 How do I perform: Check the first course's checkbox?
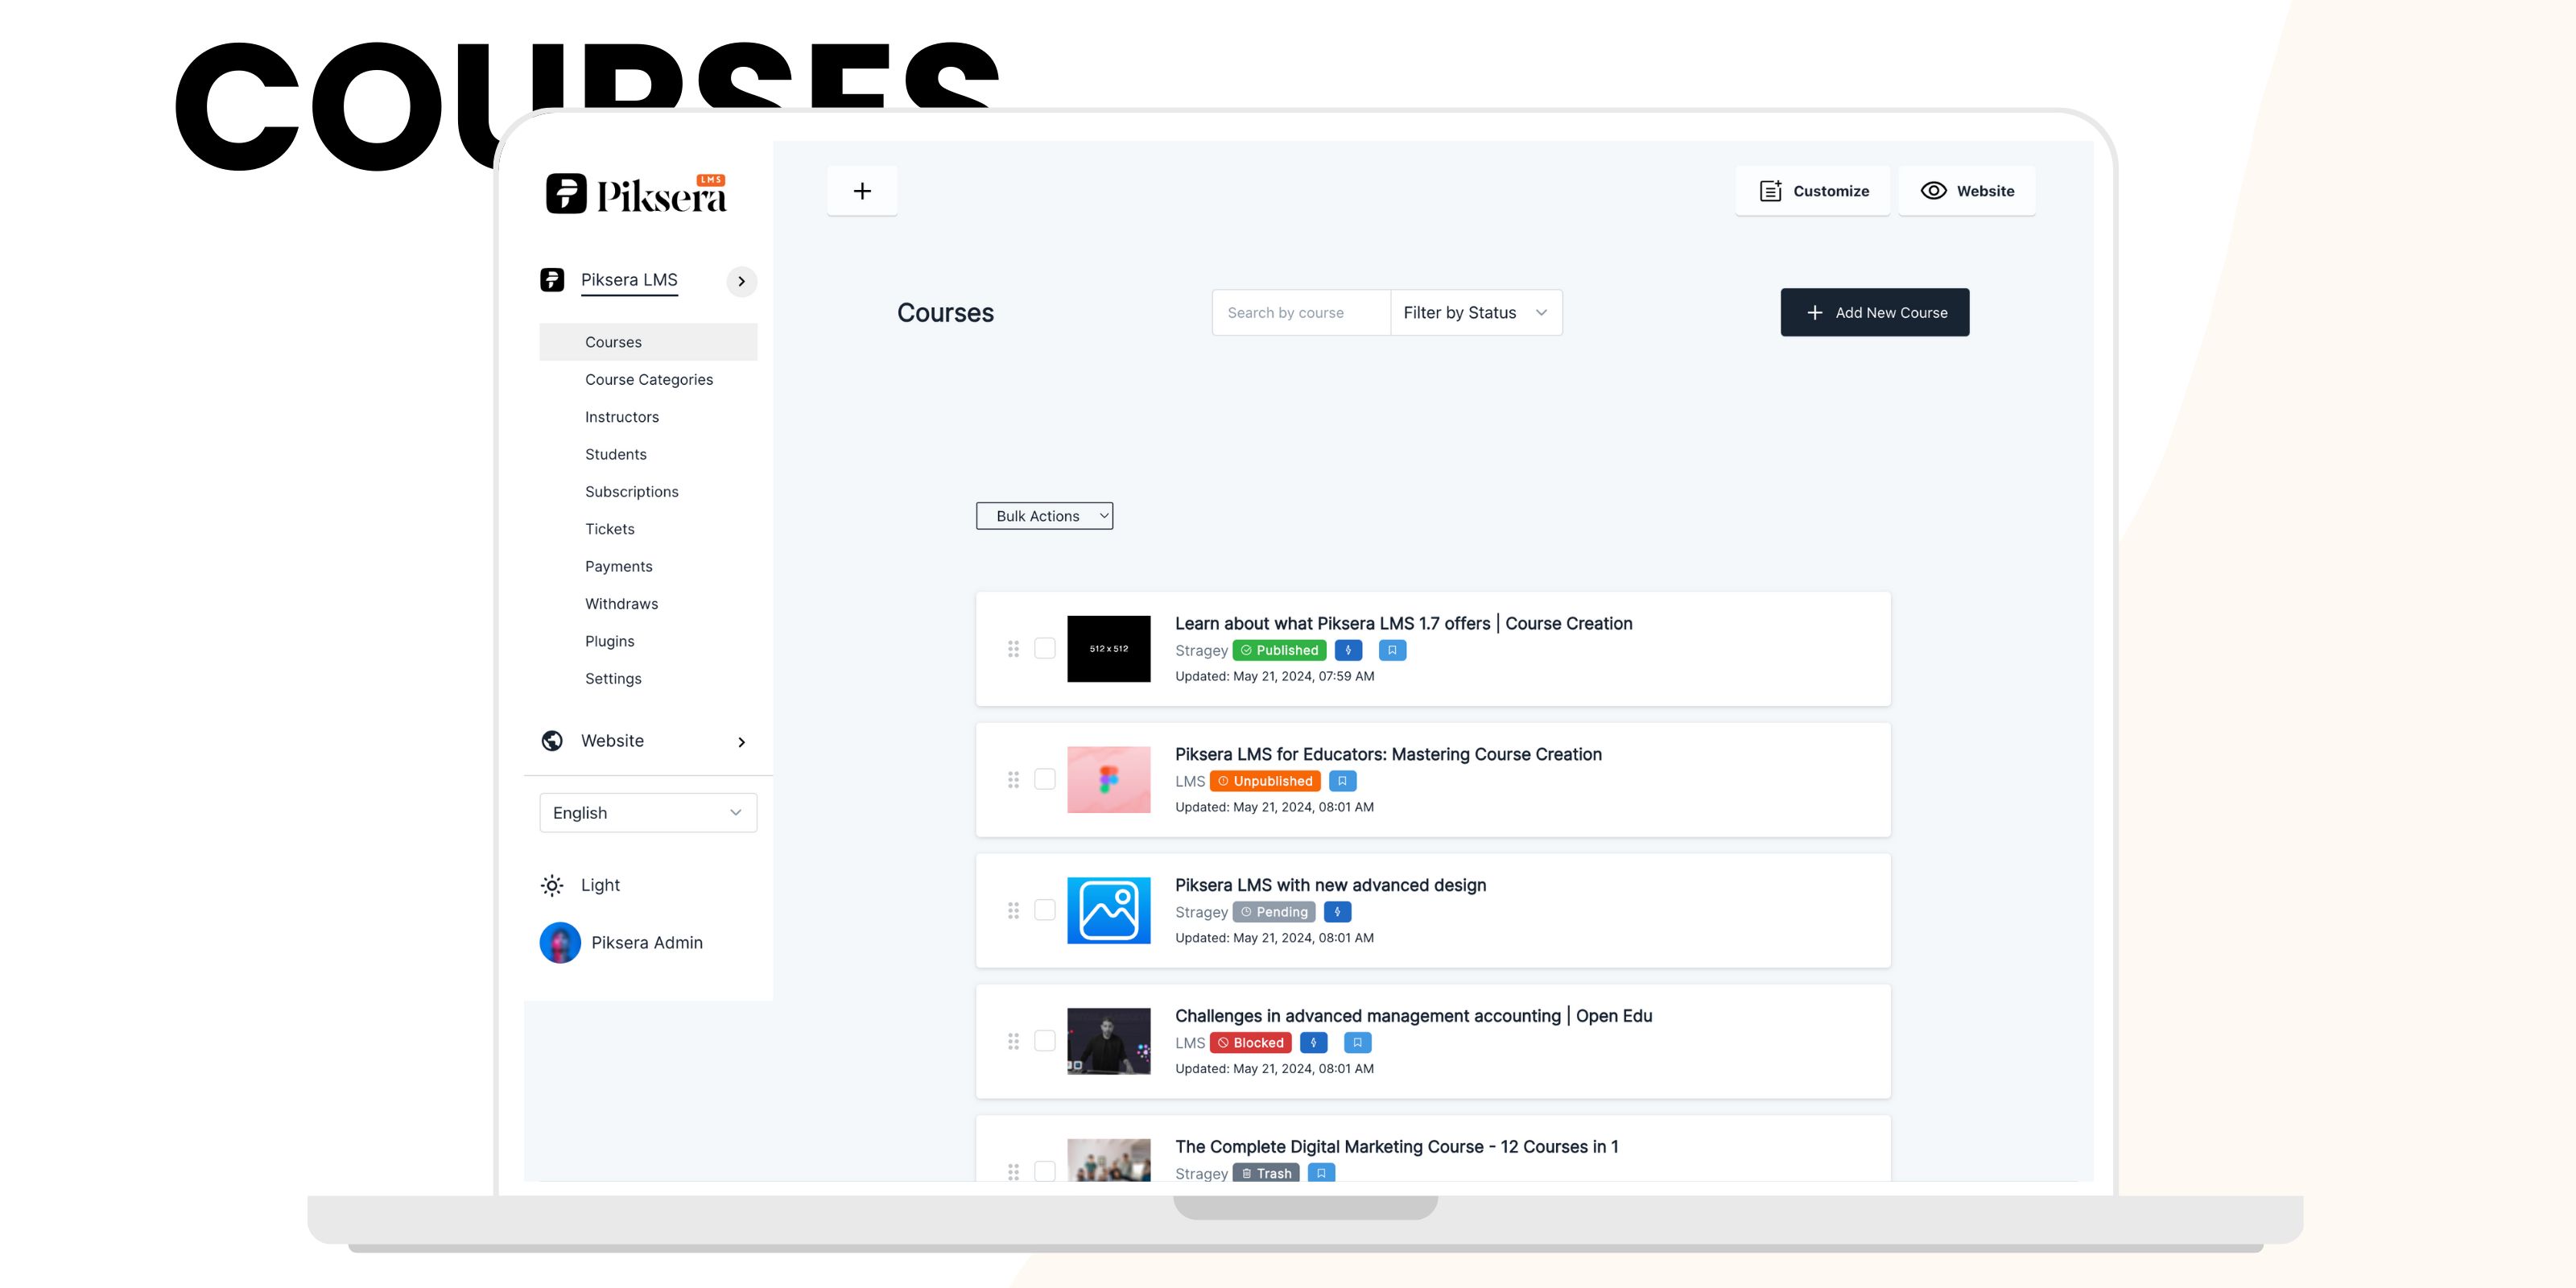pyautogui.click(x=1044, y=649)
